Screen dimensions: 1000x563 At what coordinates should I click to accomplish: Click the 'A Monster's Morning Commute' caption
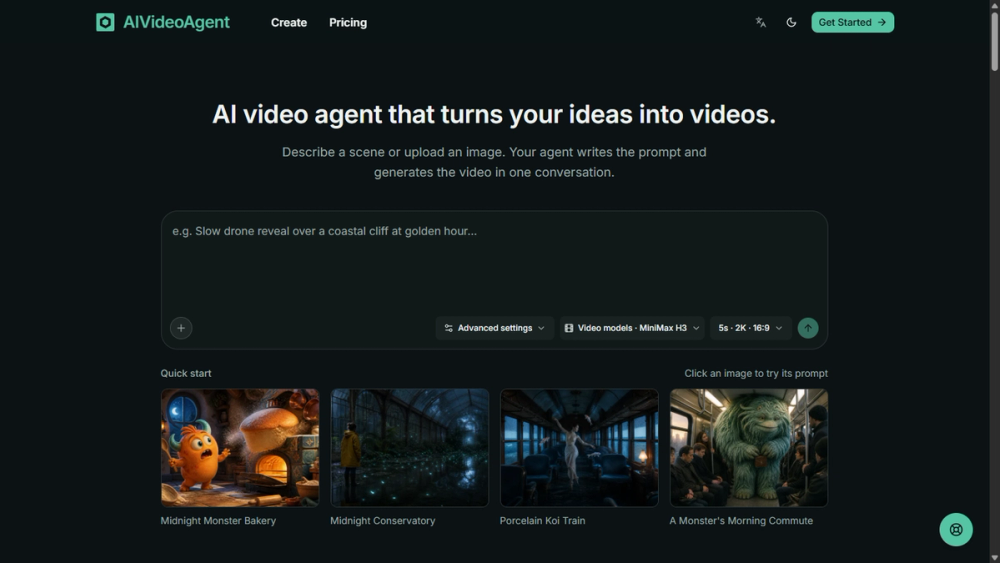pos(741,520)
